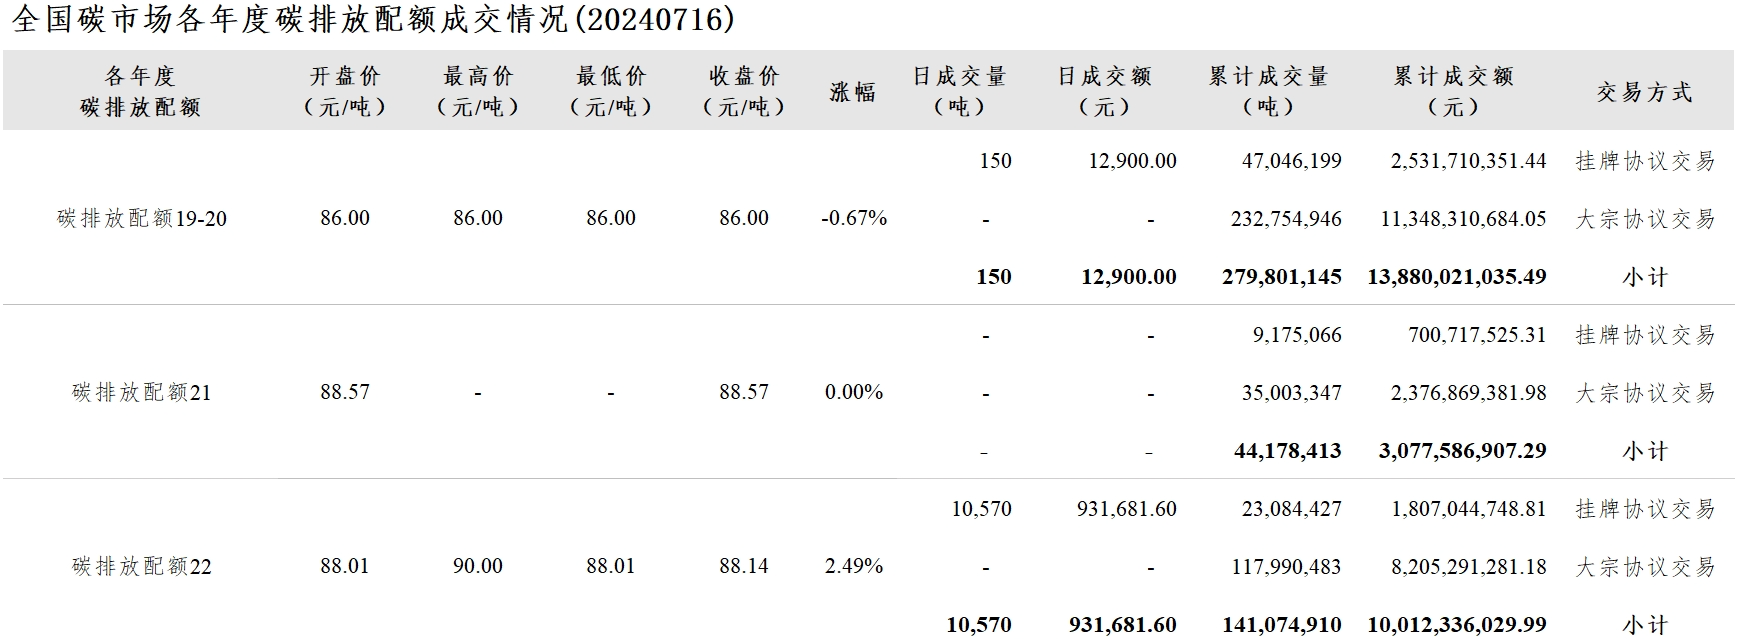The image size is (1739, 639).
Task: Click the 涨幅 column header
Action: click(x=853, y=92)
